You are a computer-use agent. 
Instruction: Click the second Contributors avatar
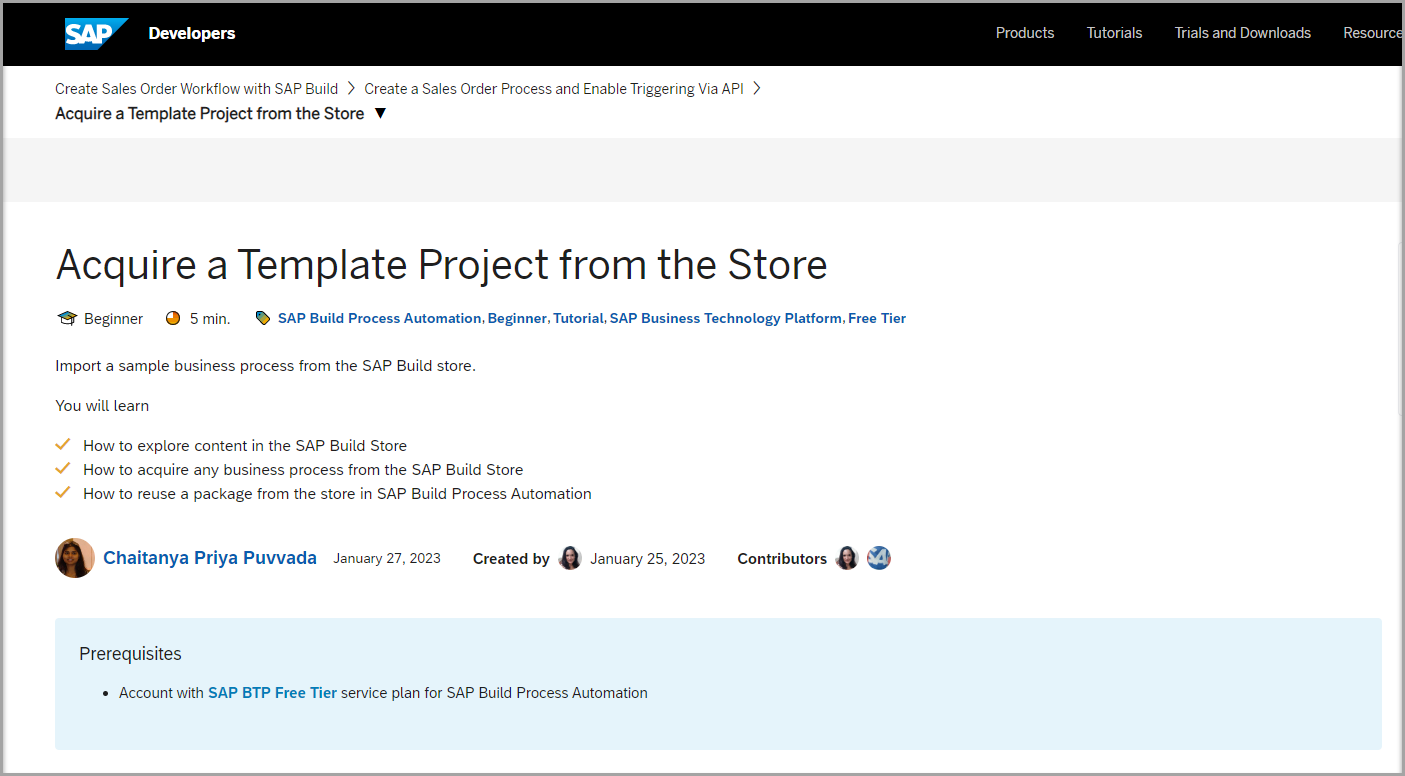(x=879, y=558)
